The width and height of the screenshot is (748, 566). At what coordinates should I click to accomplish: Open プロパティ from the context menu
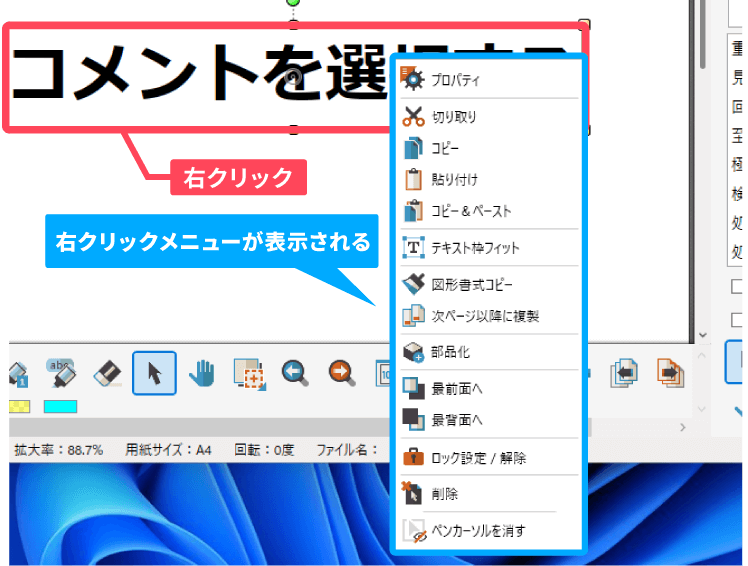455,80
